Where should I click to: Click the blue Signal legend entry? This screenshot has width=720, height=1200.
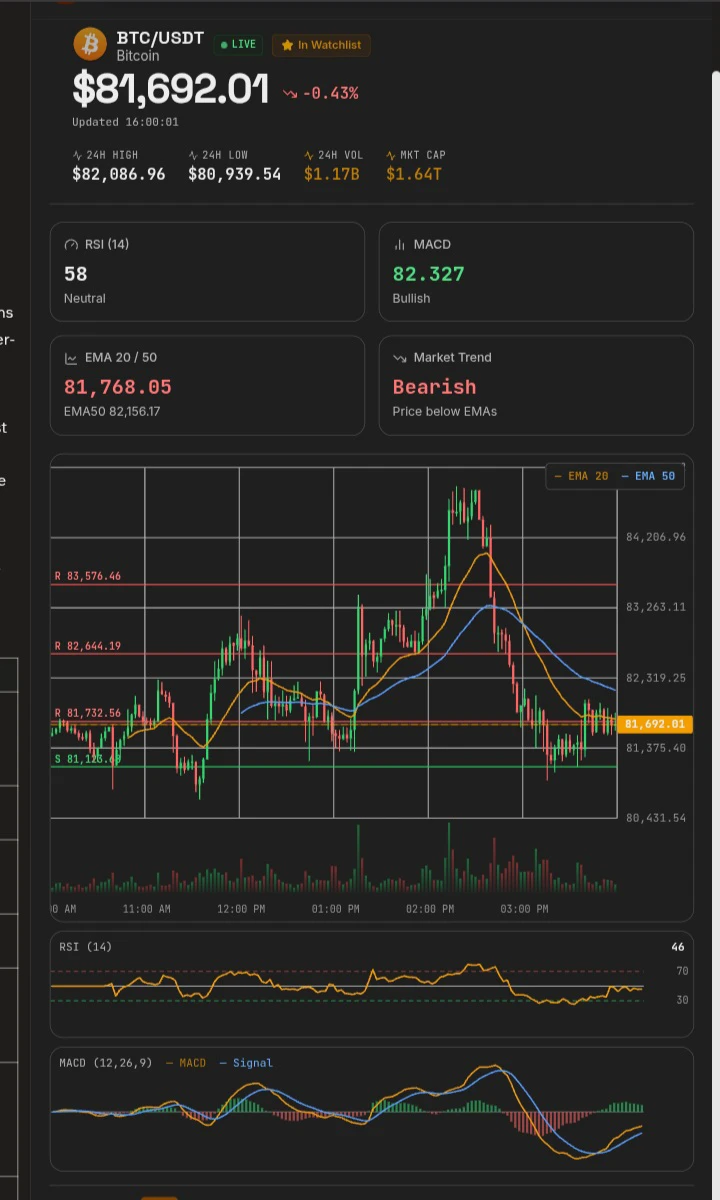point(246,1063)
